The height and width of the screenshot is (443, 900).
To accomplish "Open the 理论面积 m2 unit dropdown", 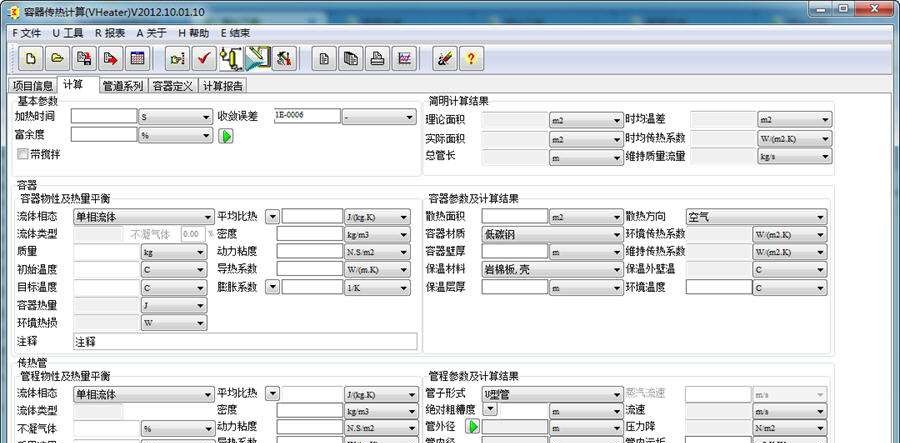I will 587,120.
